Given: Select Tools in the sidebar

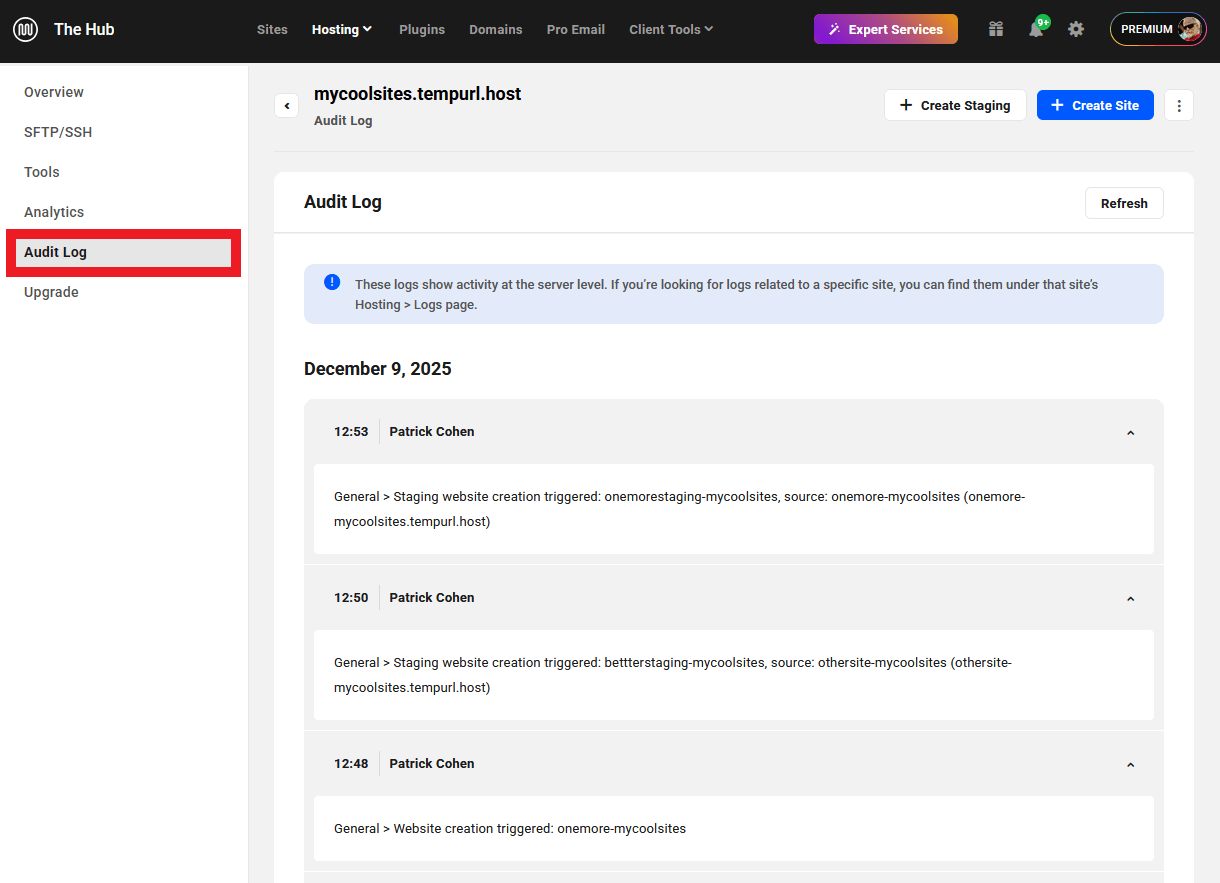Looking at the screenshot, I should (x=42, y=172).
